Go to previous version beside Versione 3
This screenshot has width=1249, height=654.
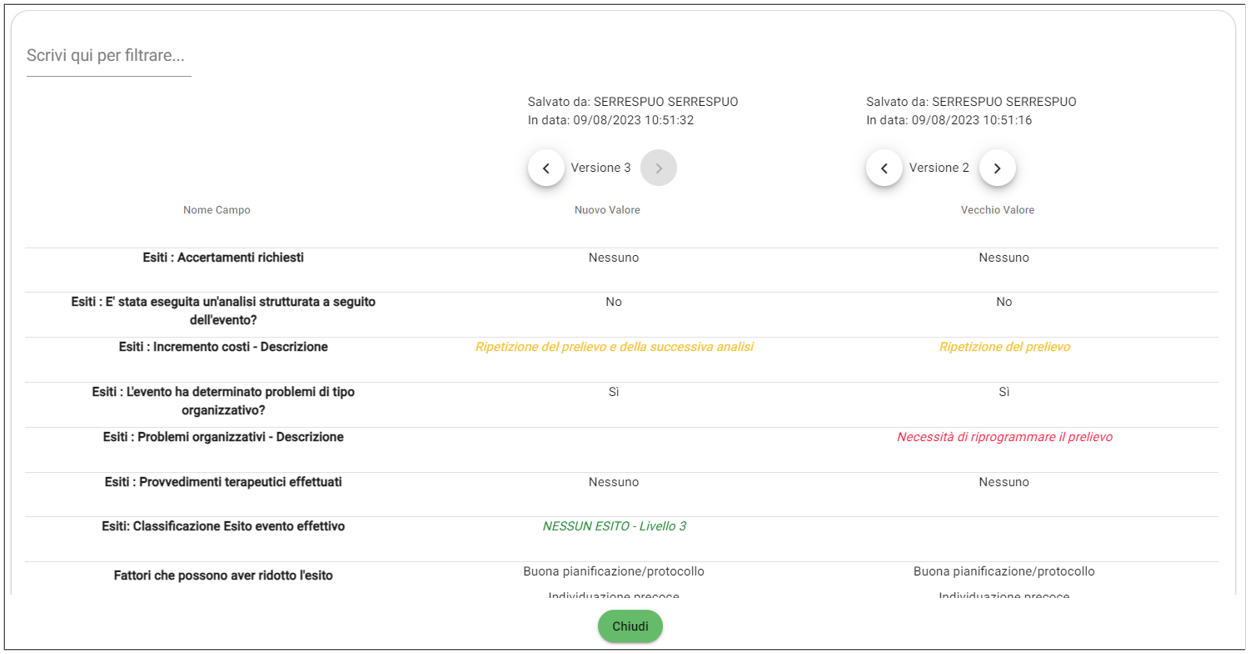546,168
